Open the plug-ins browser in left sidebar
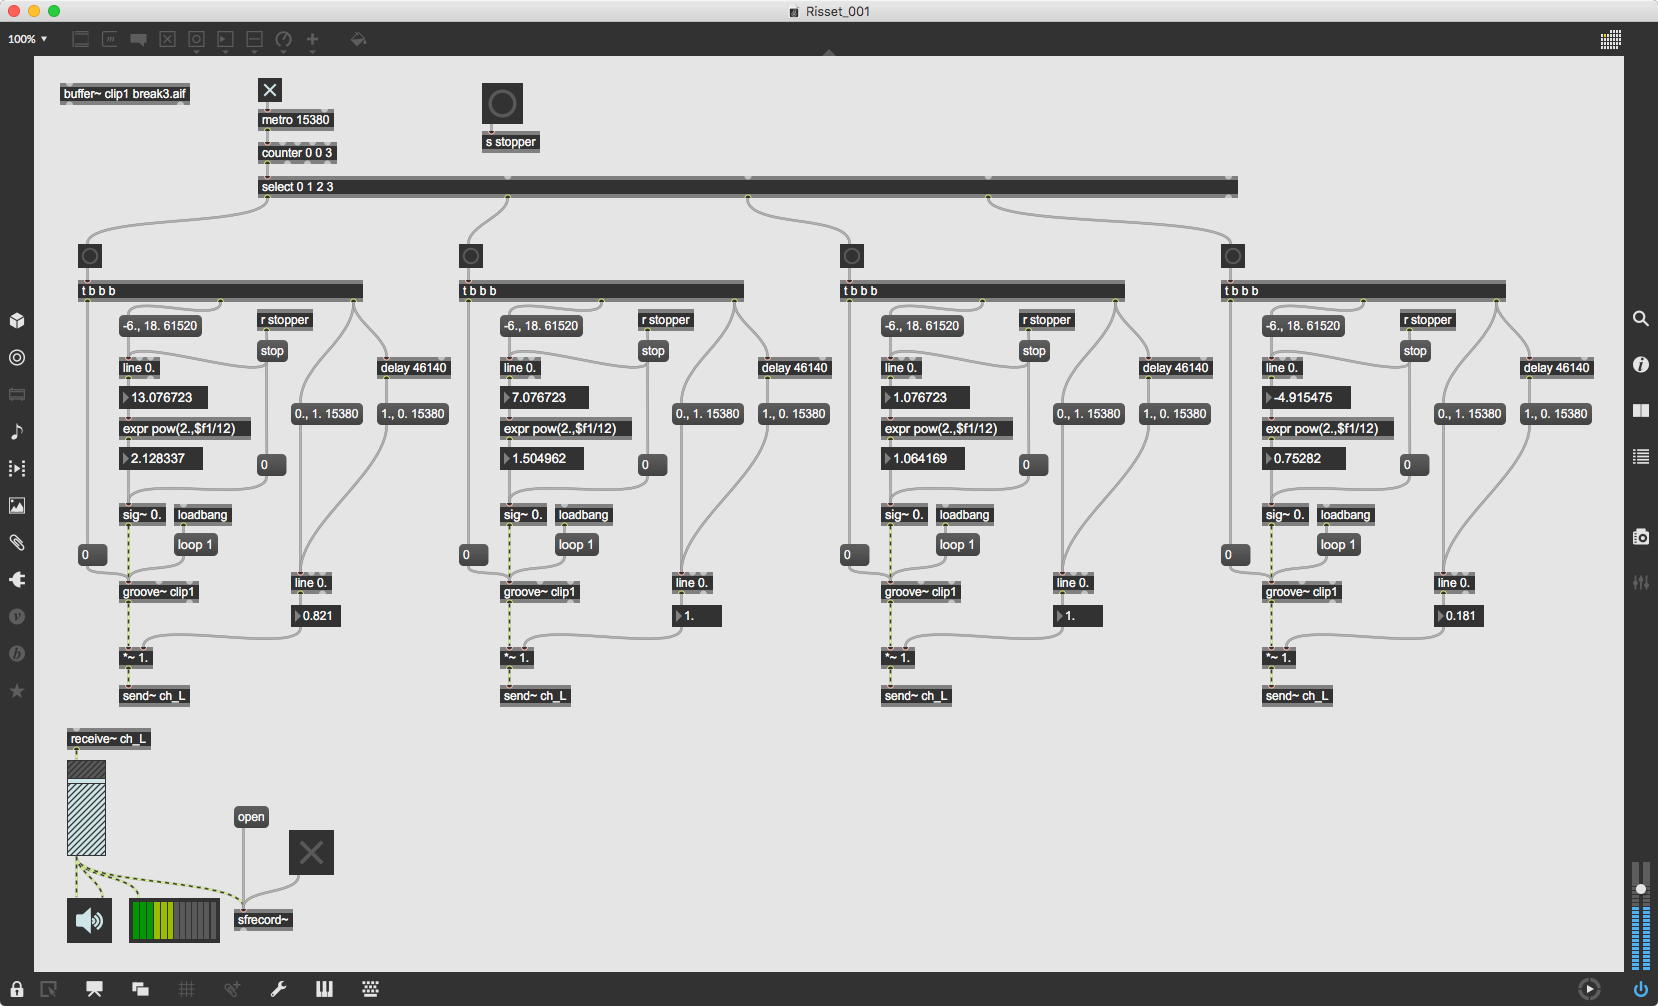 (x=17, y=580)
